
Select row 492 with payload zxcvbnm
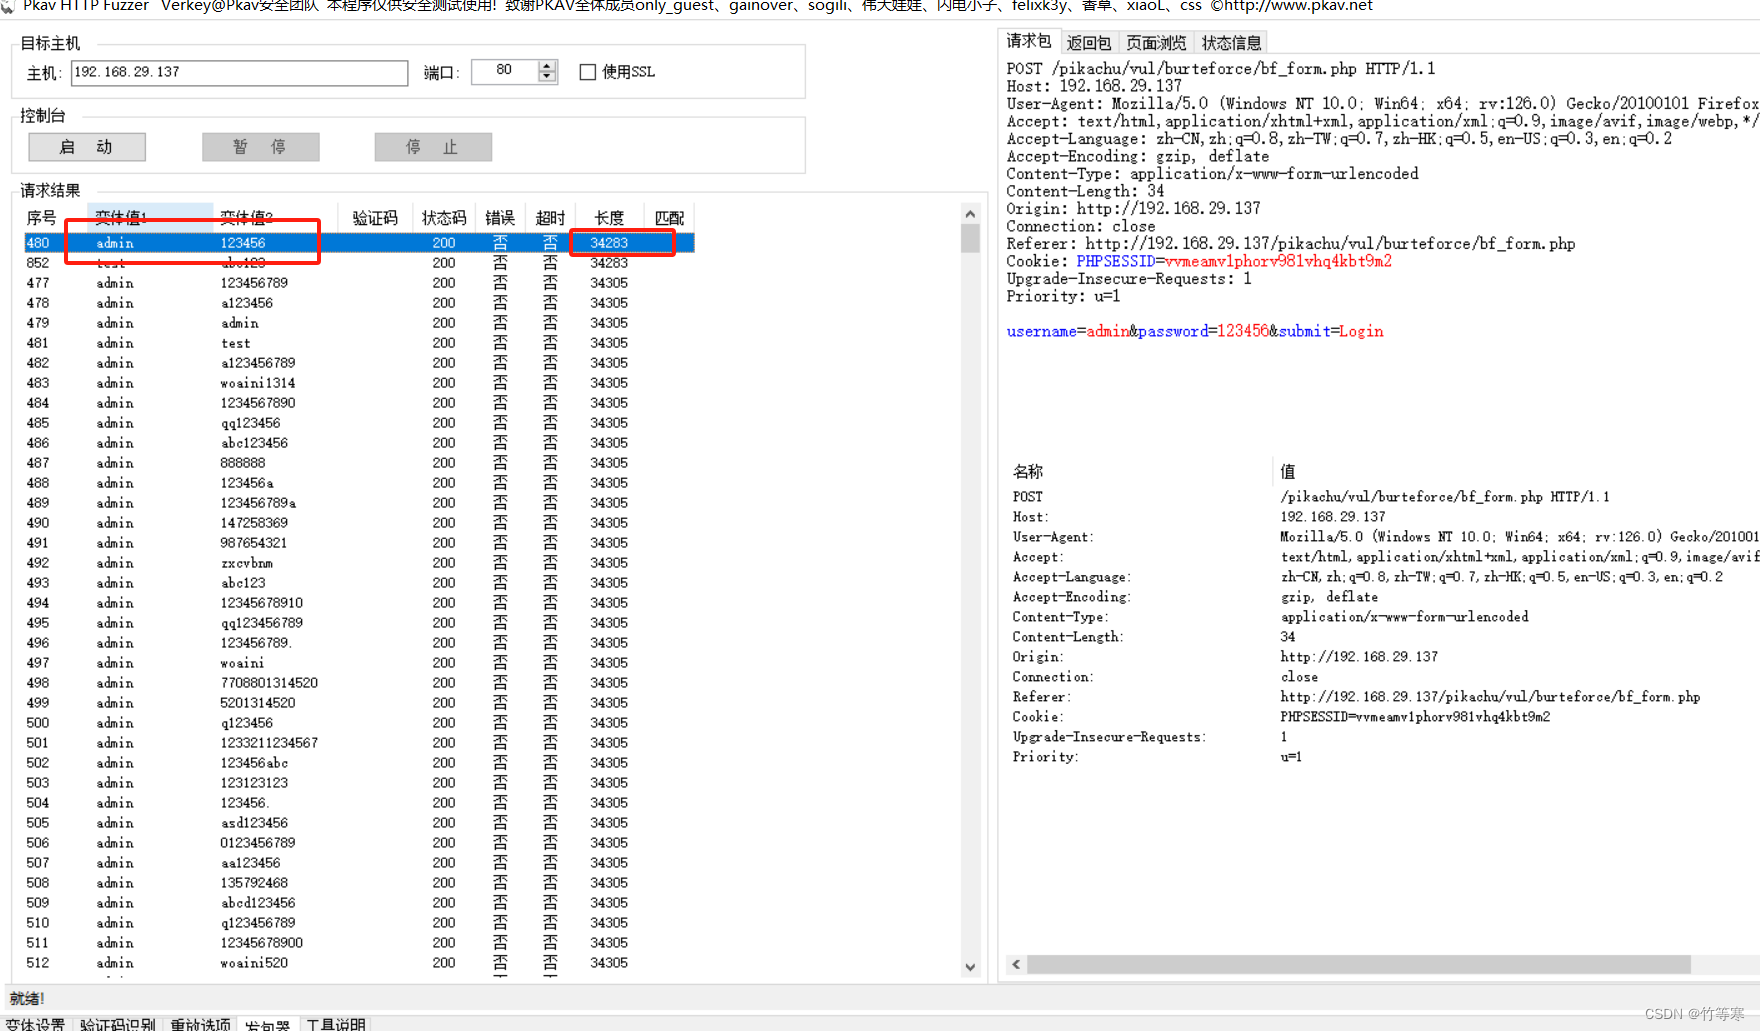point(358,563)
